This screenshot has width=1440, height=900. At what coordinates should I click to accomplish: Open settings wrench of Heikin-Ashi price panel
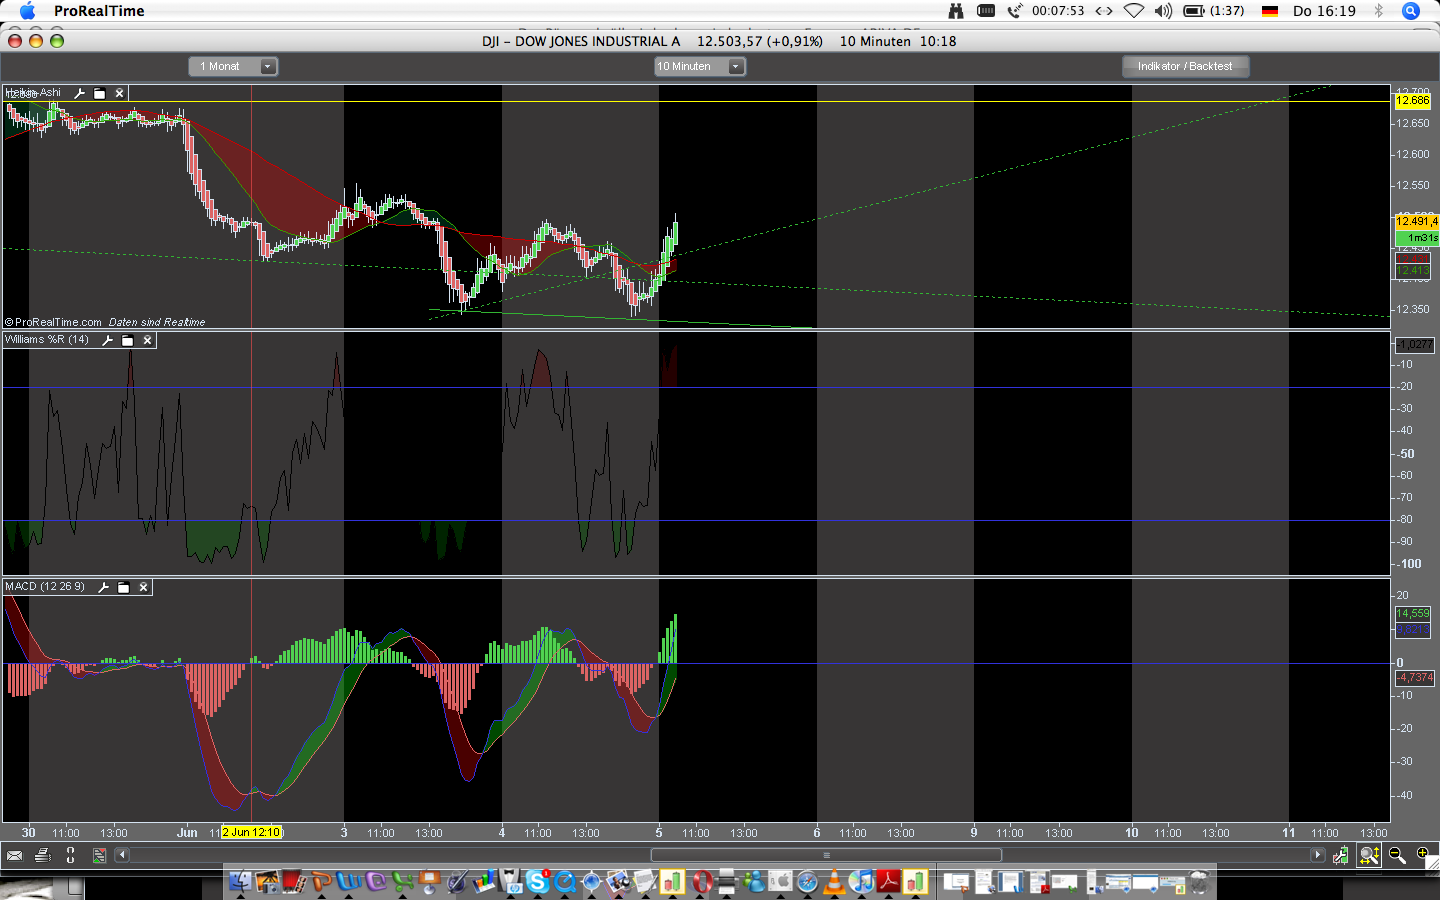point(80,93)
